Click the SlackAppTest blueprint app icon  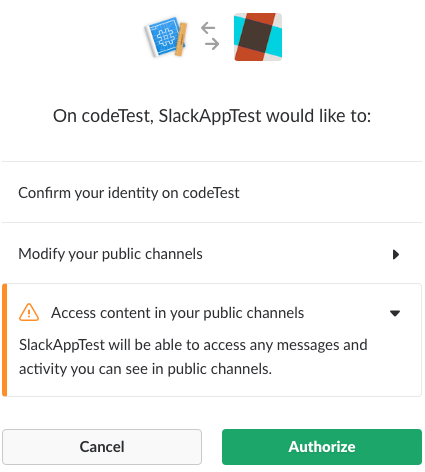(166, 37)
